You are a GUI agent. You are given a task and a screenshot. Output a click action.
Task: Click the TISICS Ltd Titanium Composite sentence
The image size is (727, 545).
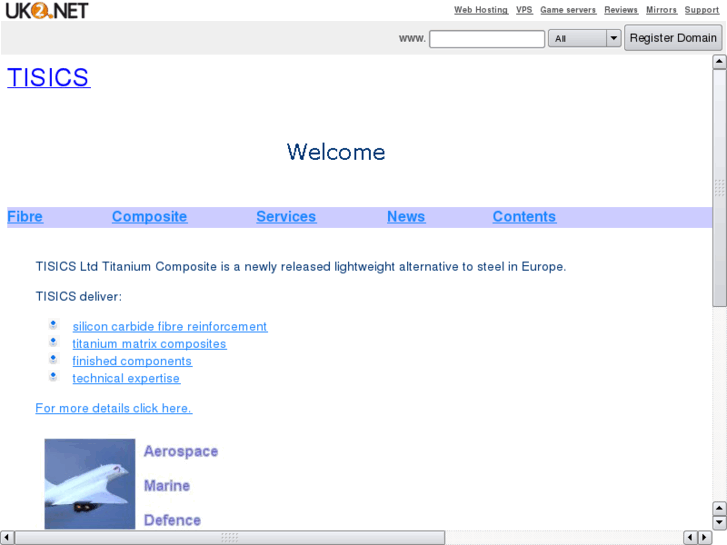[x=301, y=267]
